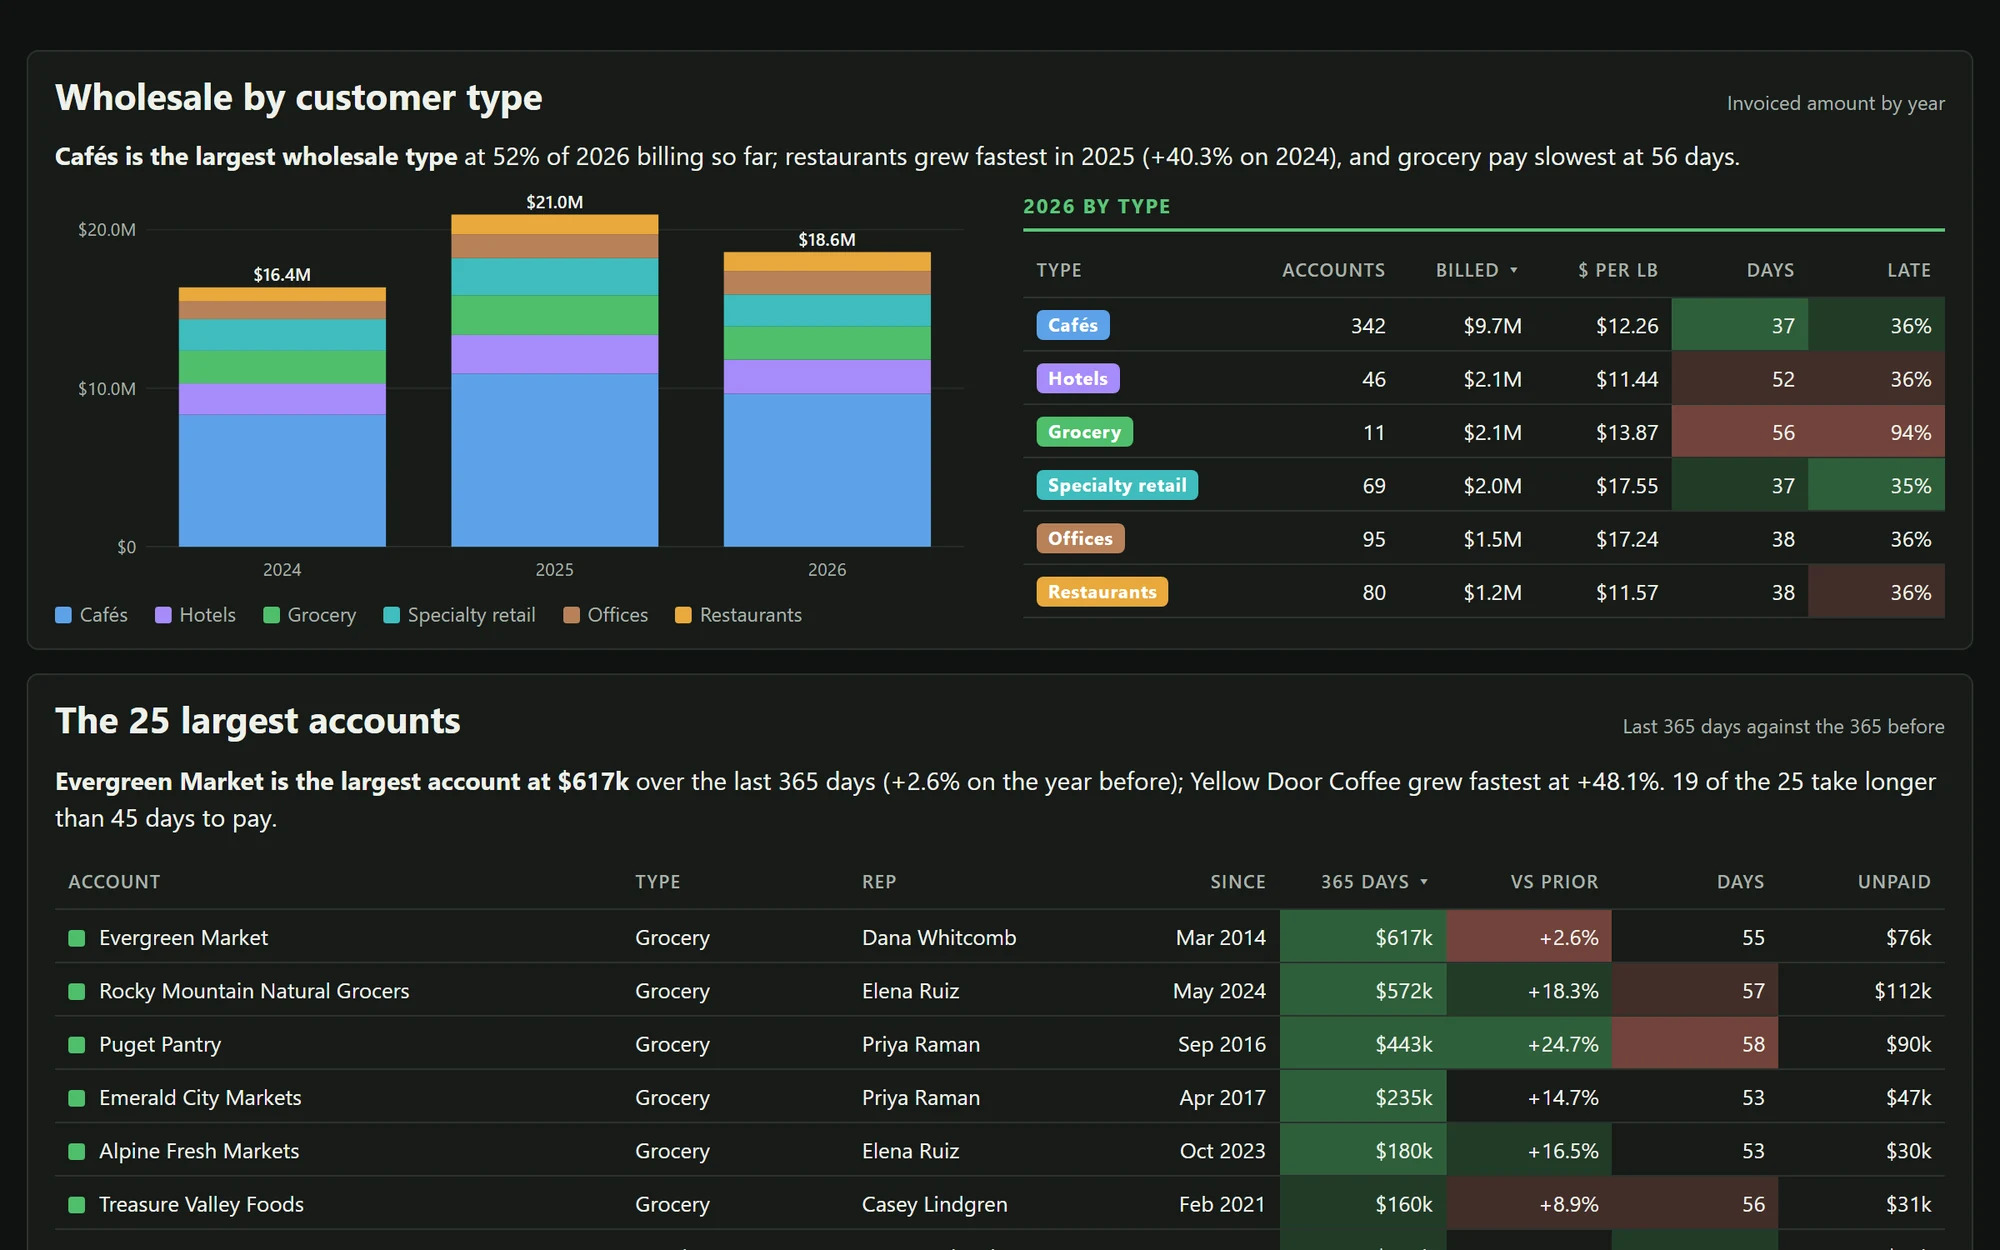Click the $617k cell for Evergreen Market
This screenshot has height=1250, width=2000.
coord(1363,937)
